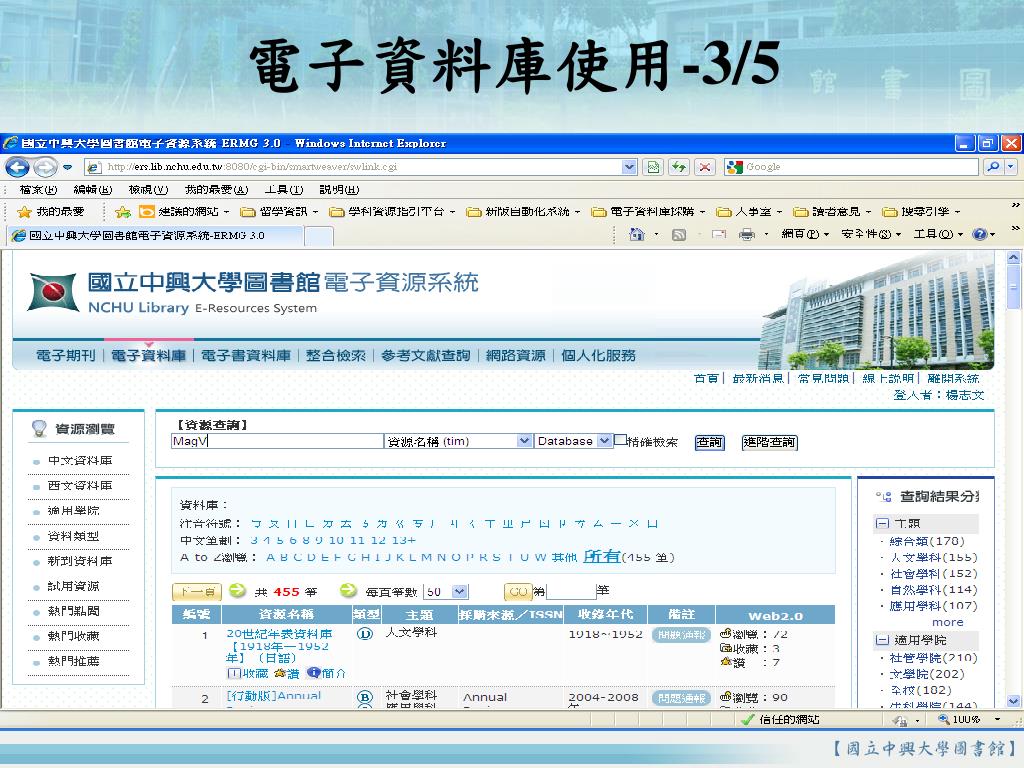The image size is (1024, 768).
Task: Filter by 綜合類(170) facet
Action: click(x=927, y=541)
